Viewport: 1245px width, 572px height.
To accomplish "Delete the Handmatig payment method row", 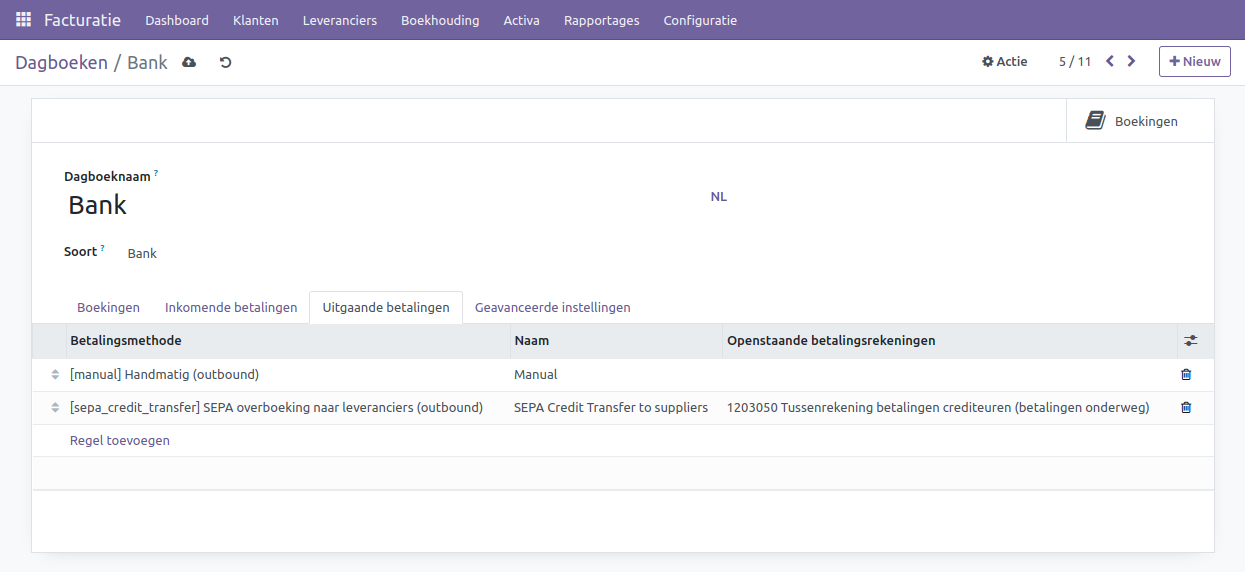I will (1186, 374).
